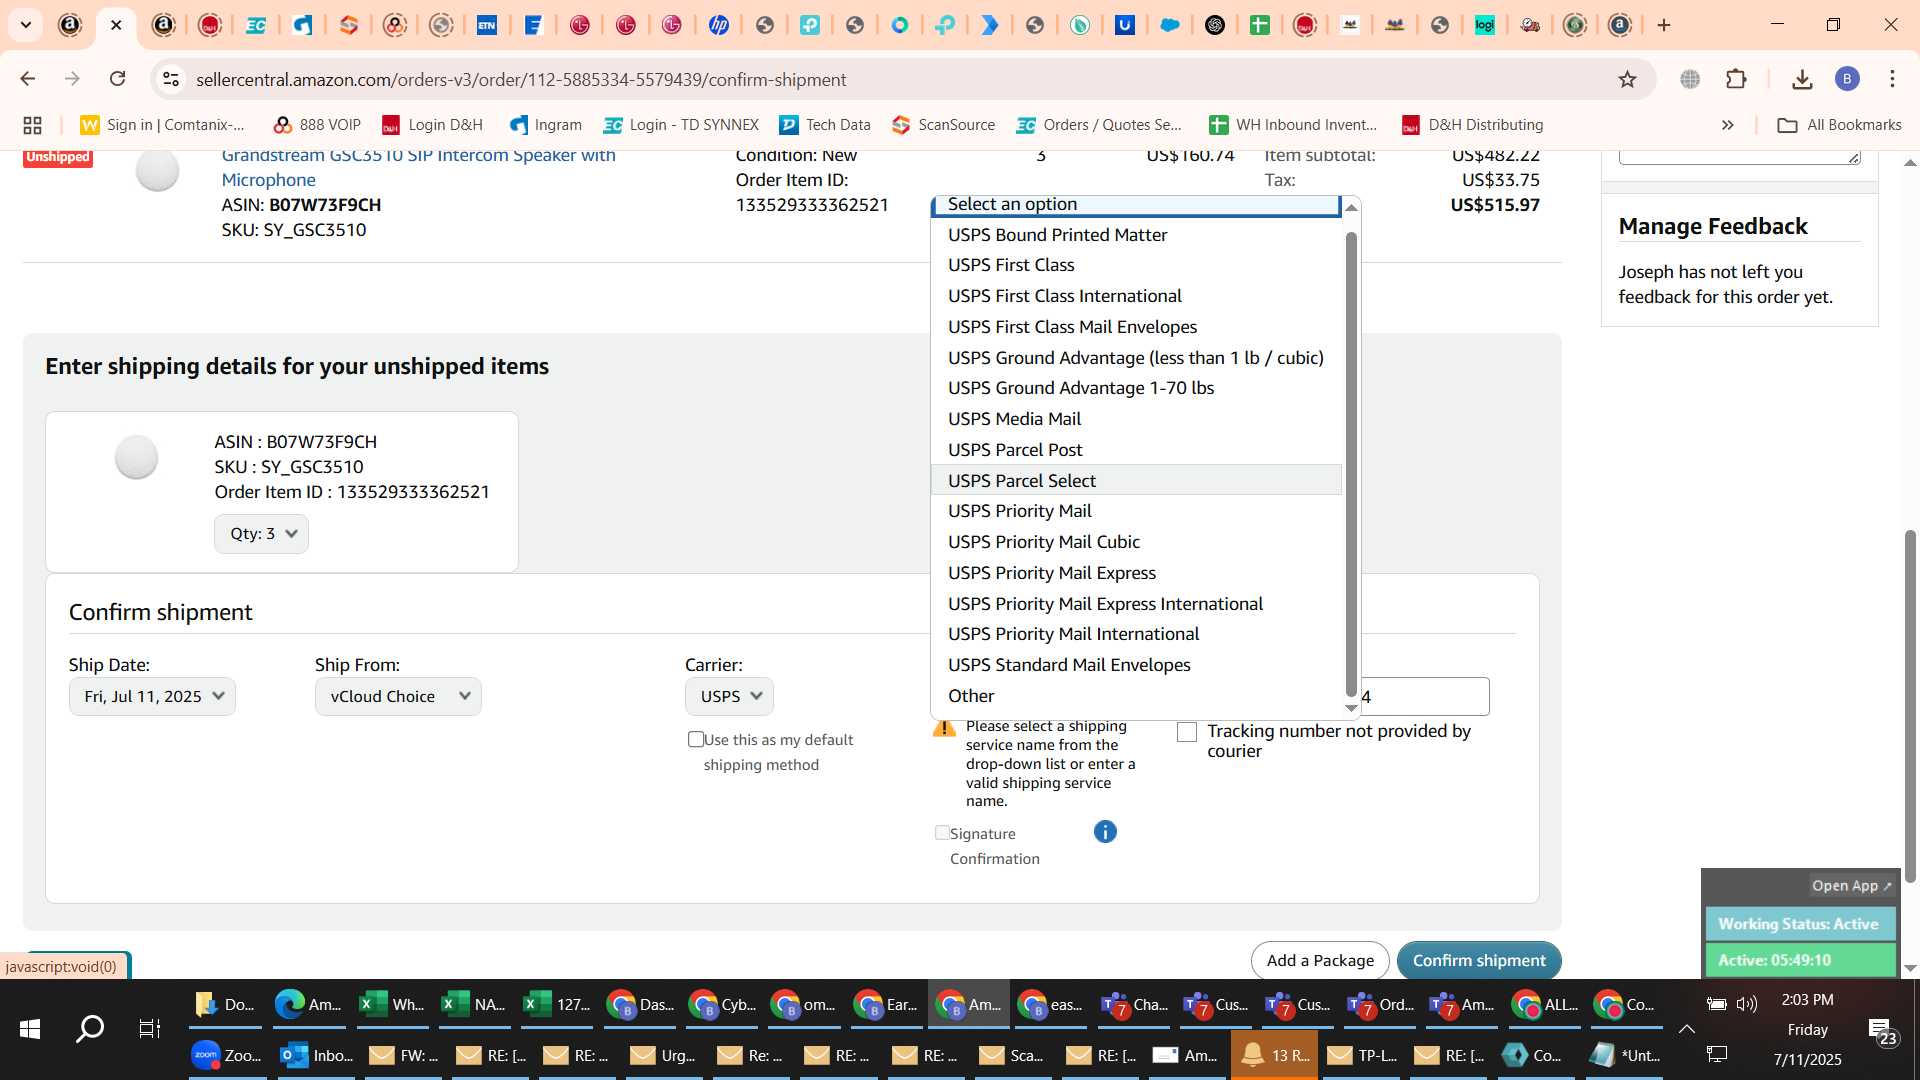Click the Select an option field
1920x1080 pixels.
click(1136, 204)
